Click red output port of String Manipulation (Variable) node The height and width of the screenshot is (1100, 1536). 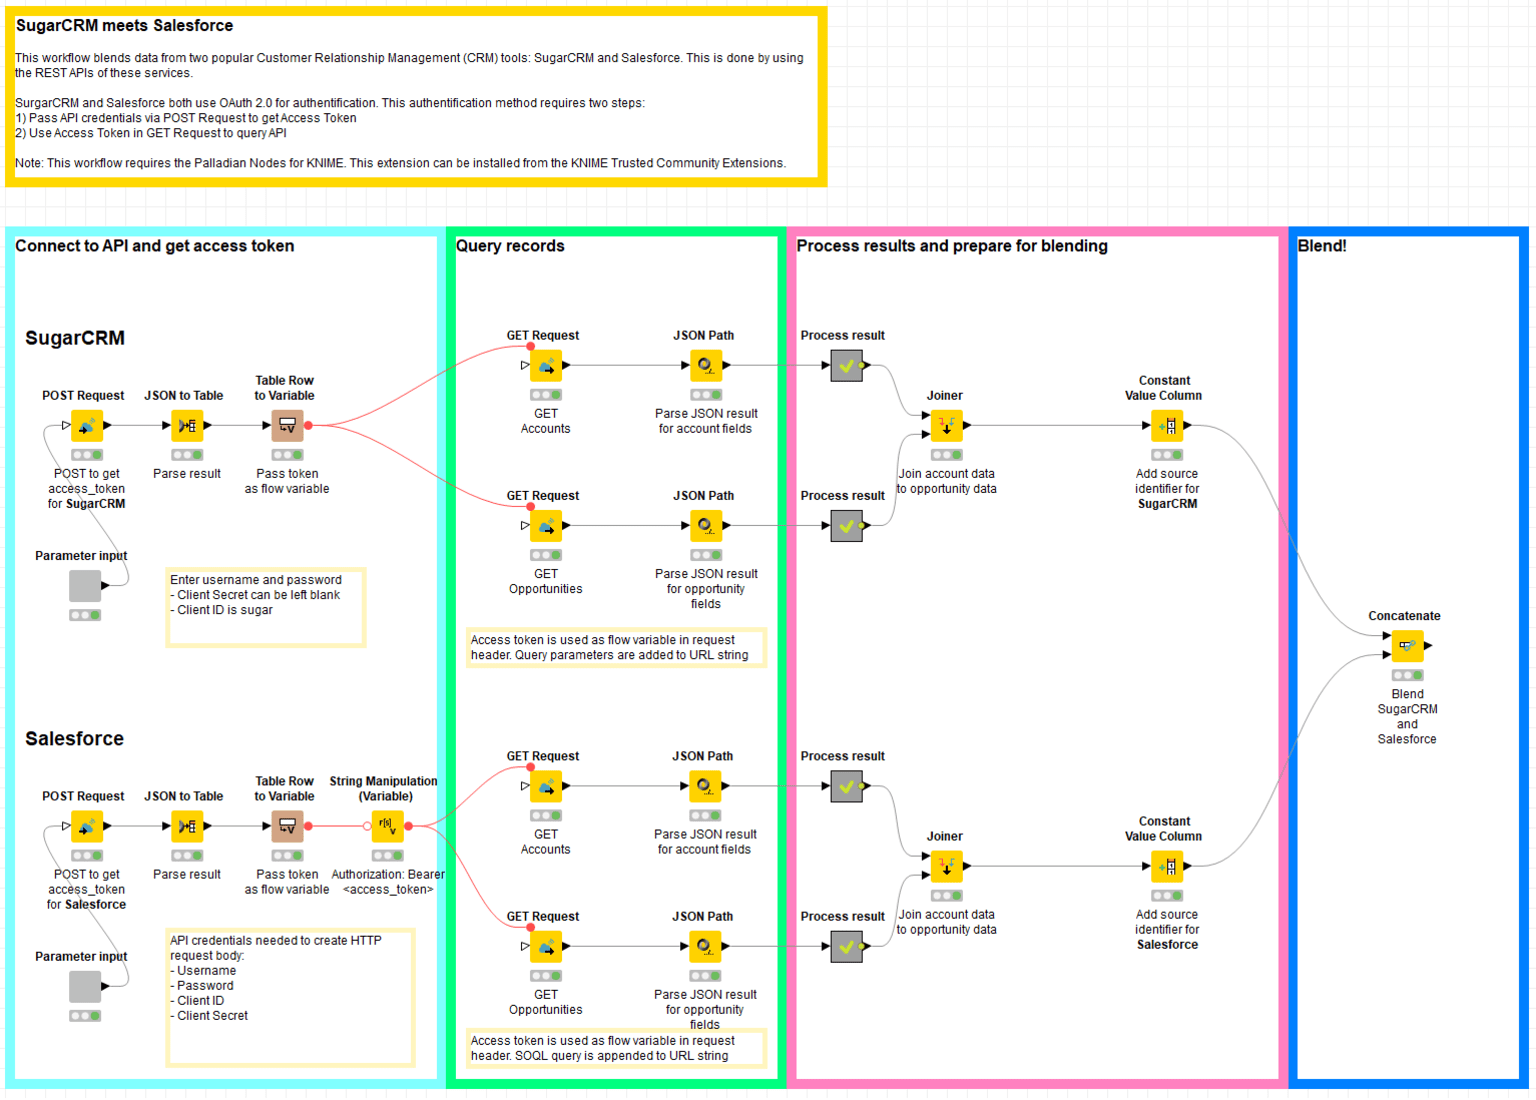[409, 827]
